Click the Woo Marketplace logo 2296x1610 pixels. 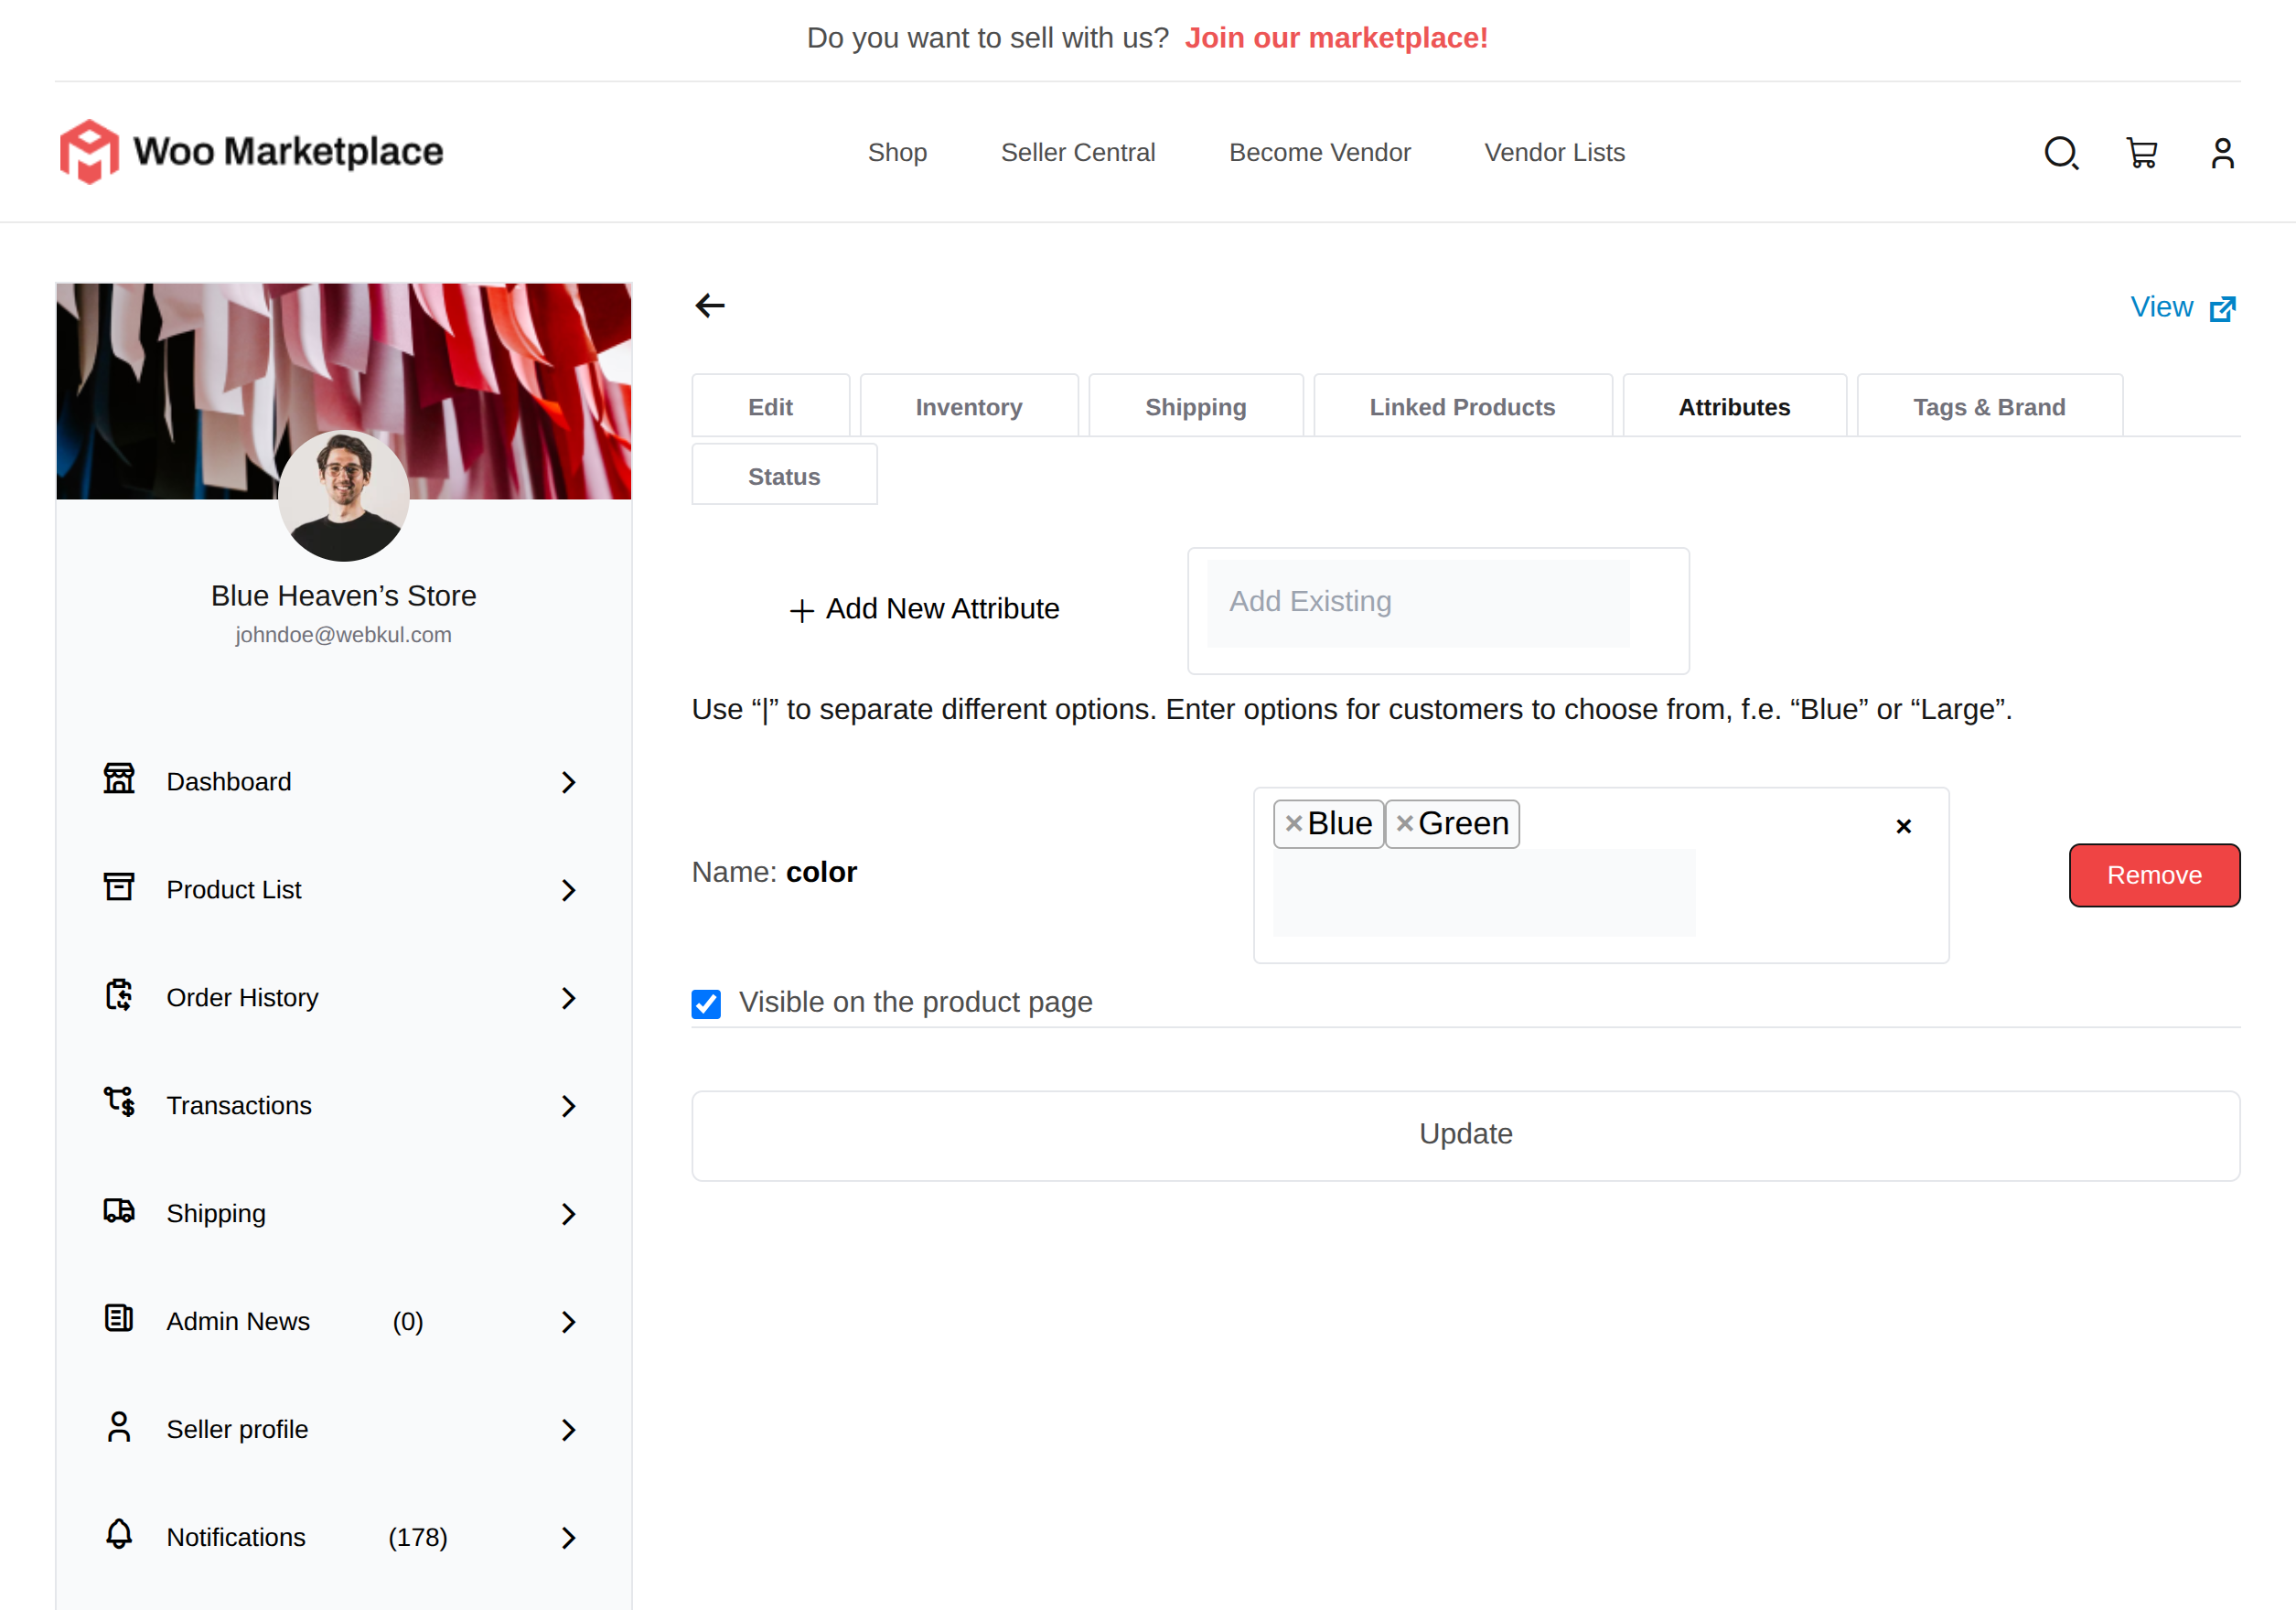click(251, 151)
